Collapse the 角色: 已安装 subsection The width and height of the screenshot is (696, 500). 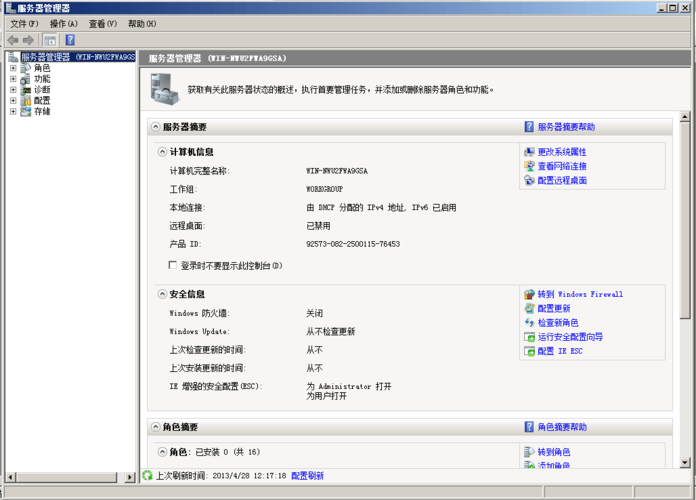[162, 452]
